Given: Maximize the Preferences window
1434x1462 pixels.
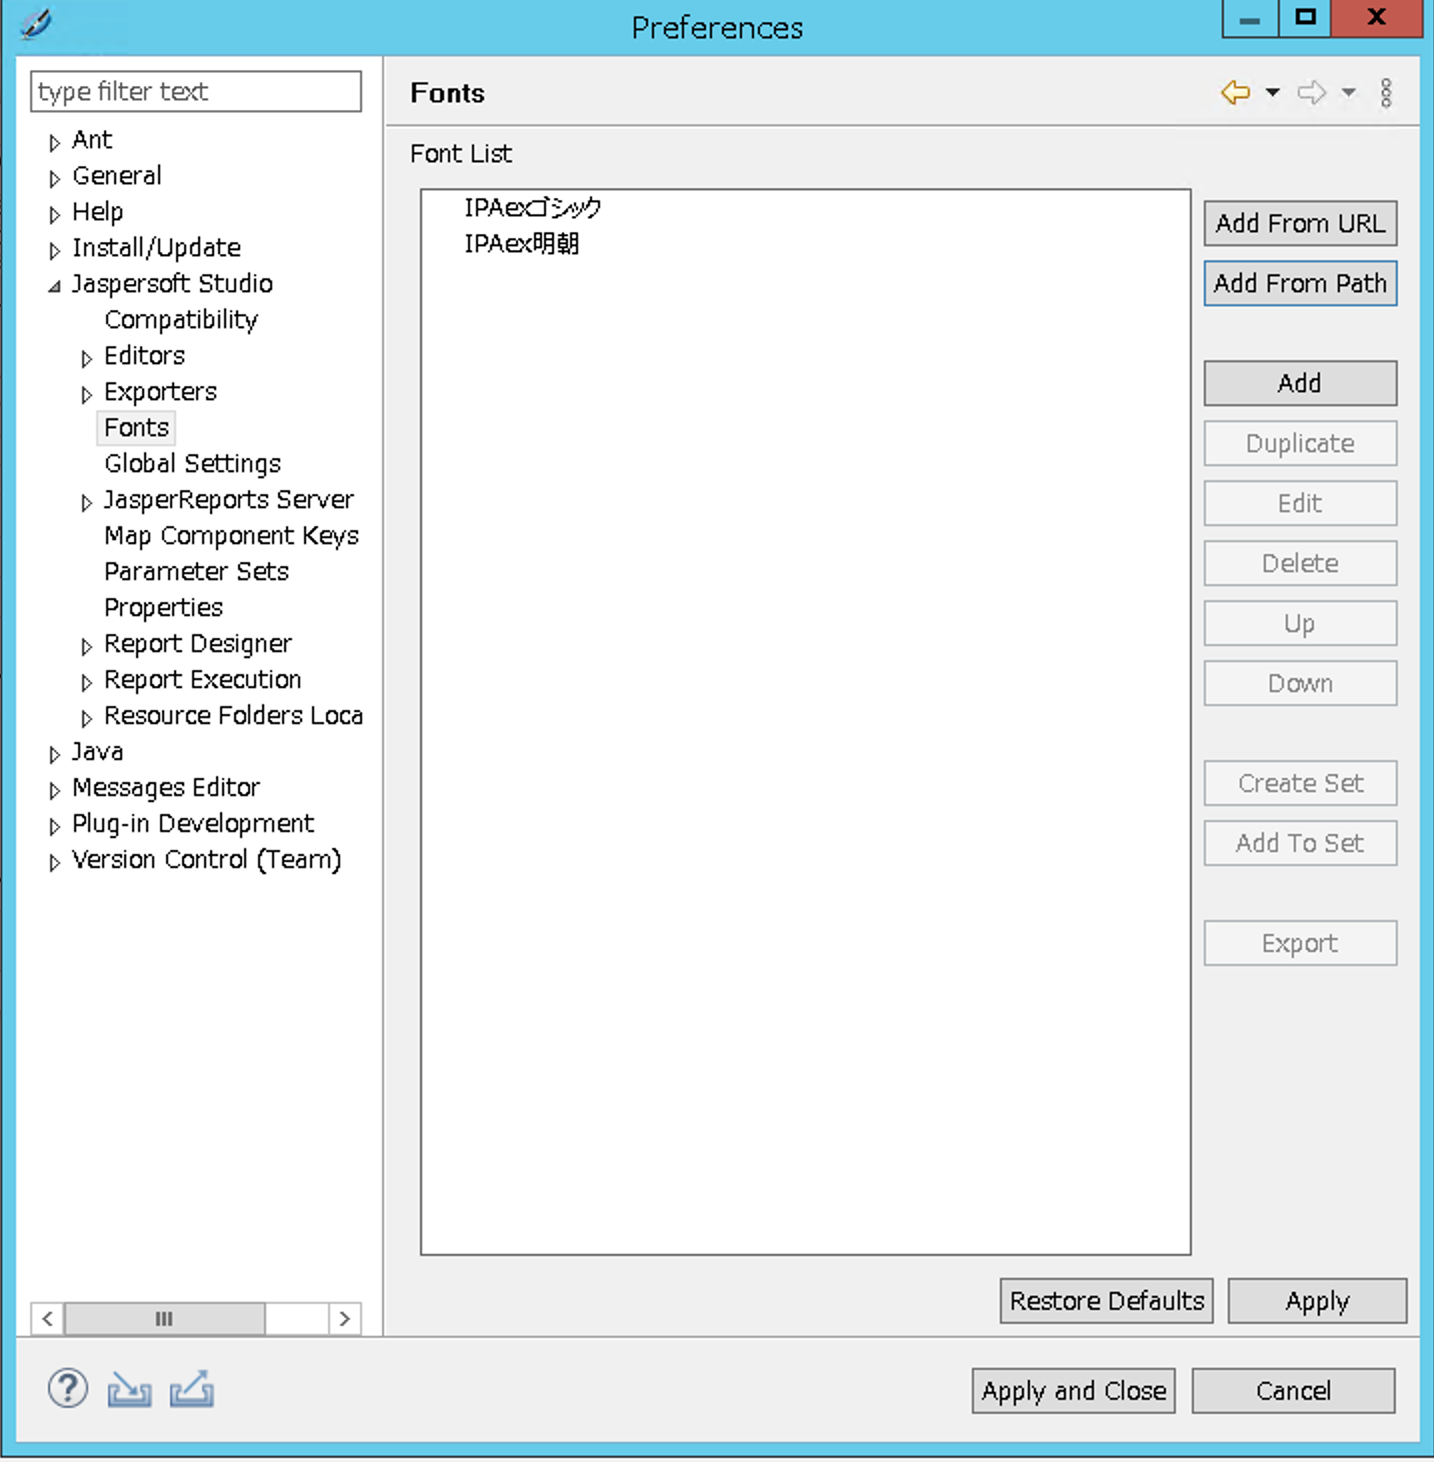Looking at the screenshot, I should pyautogui.click(x=1305, y=18).
